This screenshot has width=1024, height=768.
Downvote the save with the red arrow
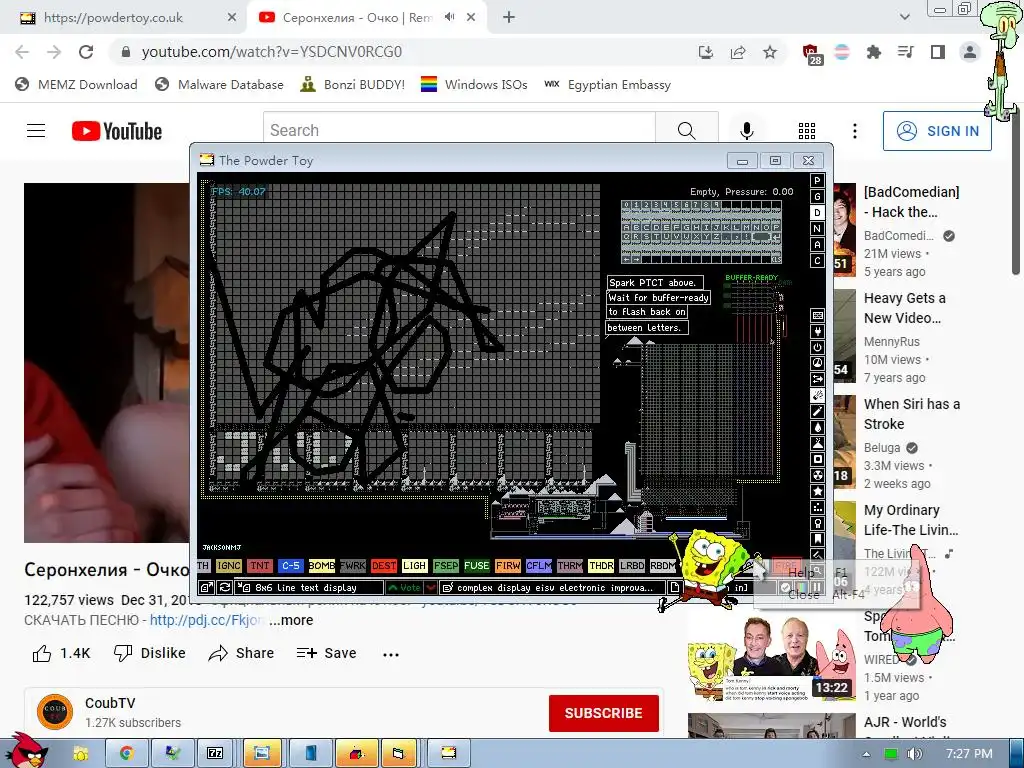(x=431, y=587)
